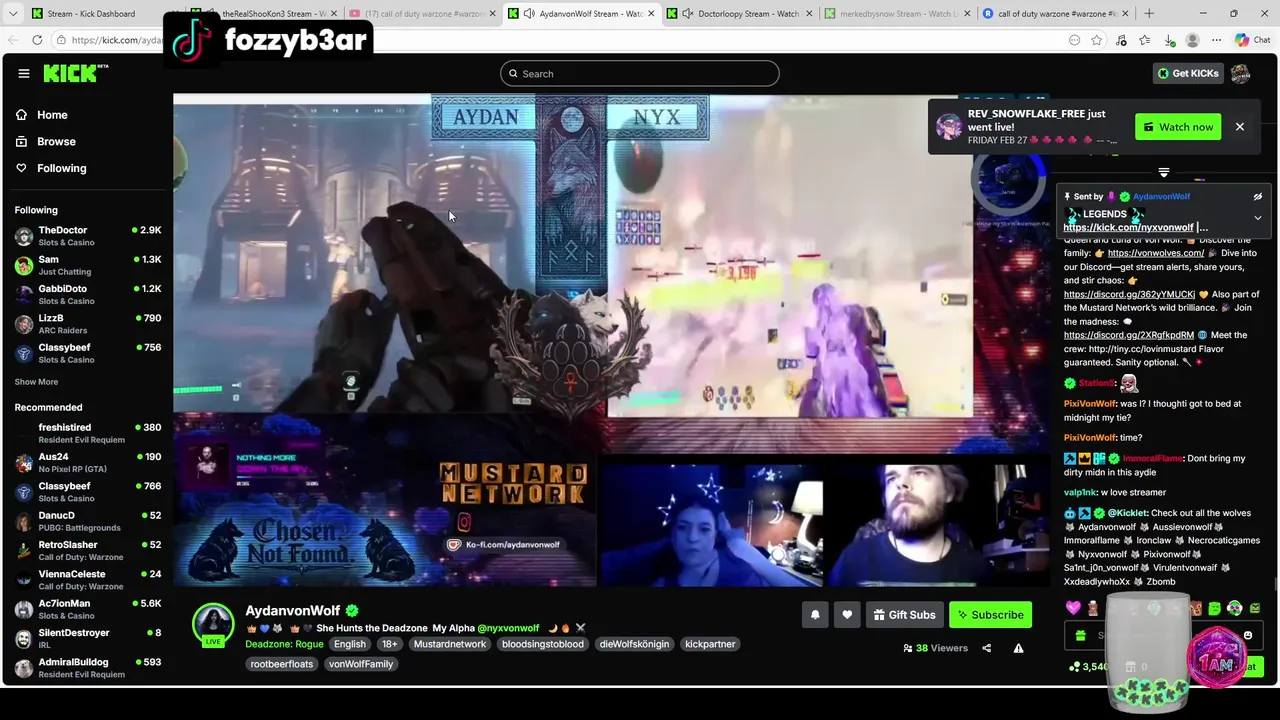This screenshot has height=720, width=1280.
Task: Select the 18+ tag
Action: tap(389, 644)
